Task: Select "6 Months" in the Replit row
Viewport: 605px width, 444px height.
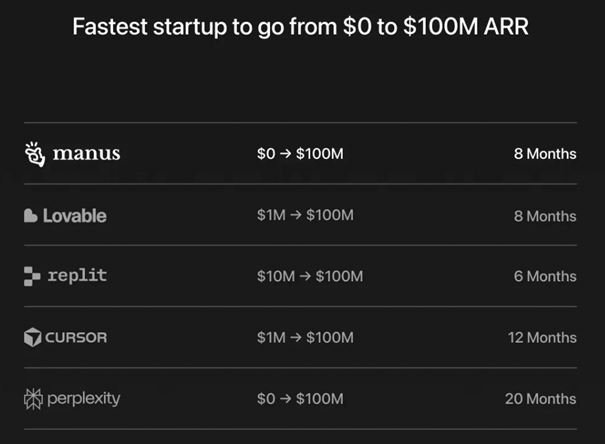Action: [x=545, y=277]
